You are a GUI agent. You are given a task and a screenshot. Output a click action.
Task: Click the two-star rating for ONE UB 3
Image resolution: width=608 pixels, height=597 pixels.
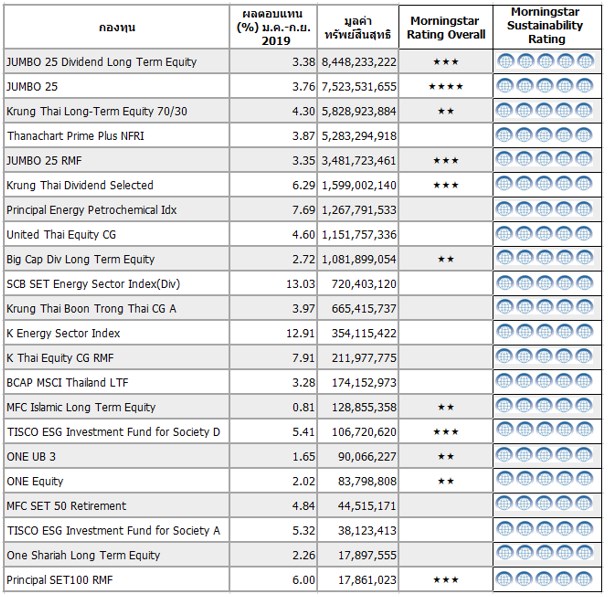[x=446, y=456]
